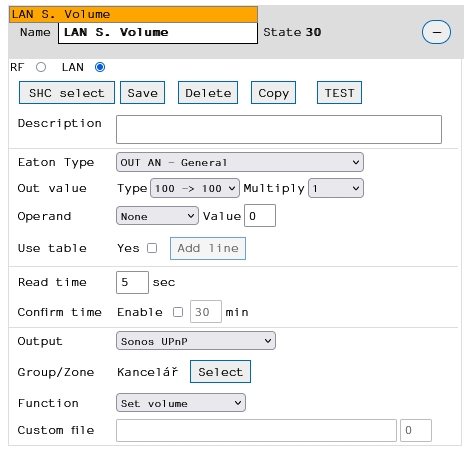This screenshot has height=452, width=469.
Task: Open the Out value Type dropdown
Action: point(195,188)
